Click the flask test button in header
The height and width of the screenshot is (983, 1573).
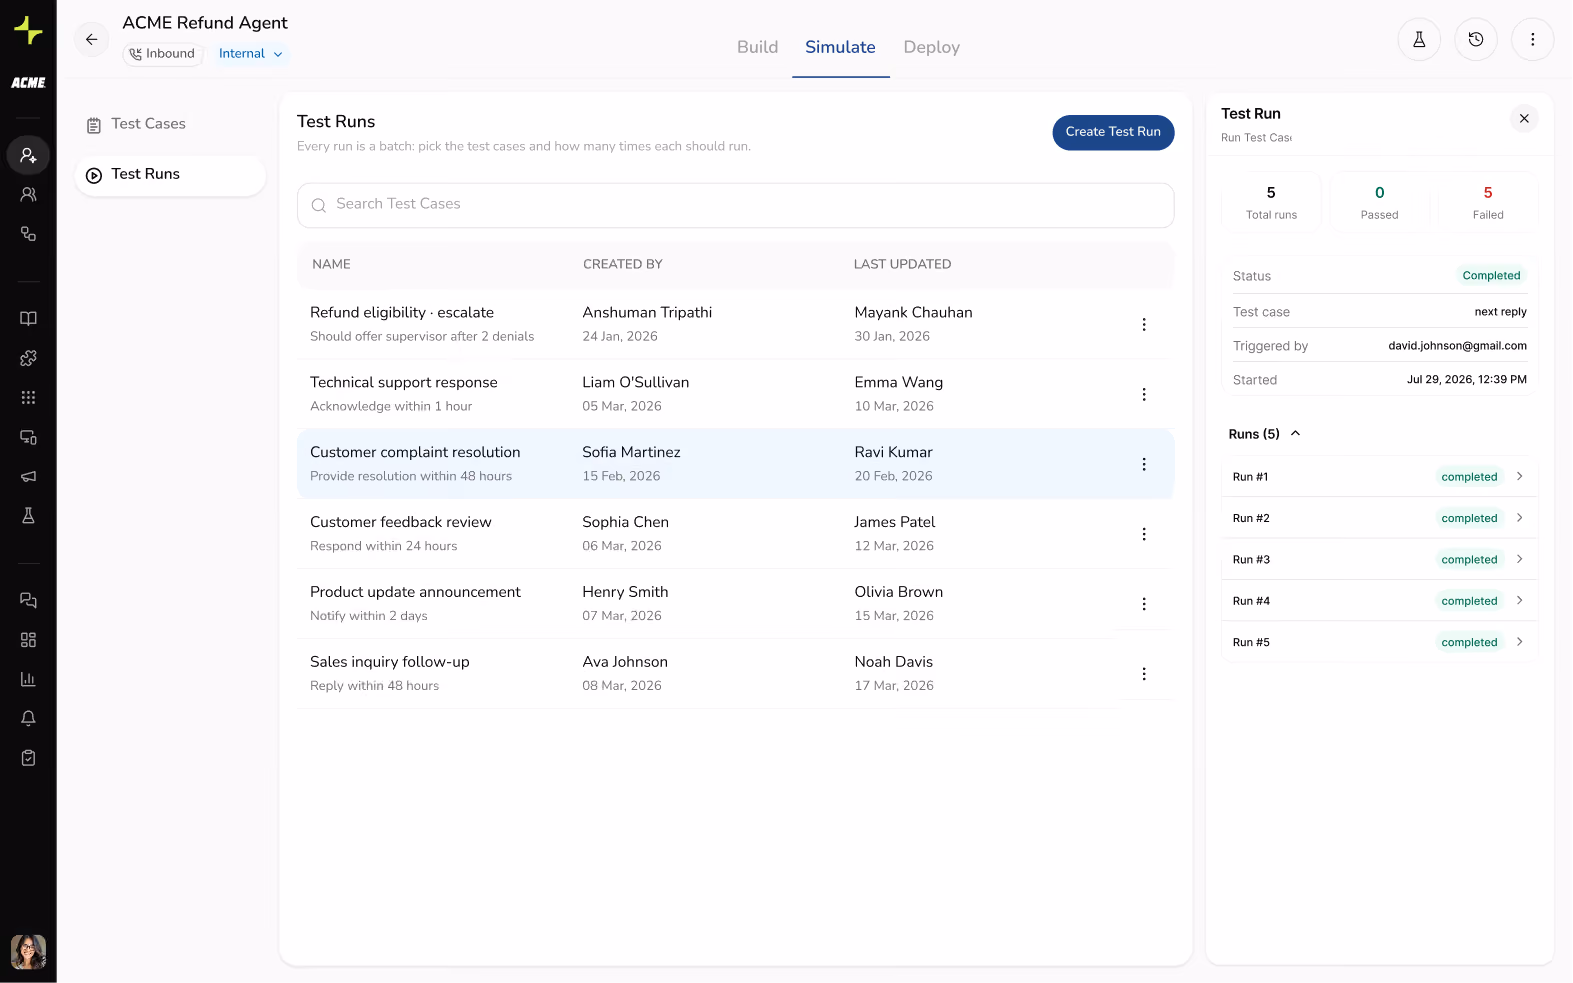(1419, 40)
